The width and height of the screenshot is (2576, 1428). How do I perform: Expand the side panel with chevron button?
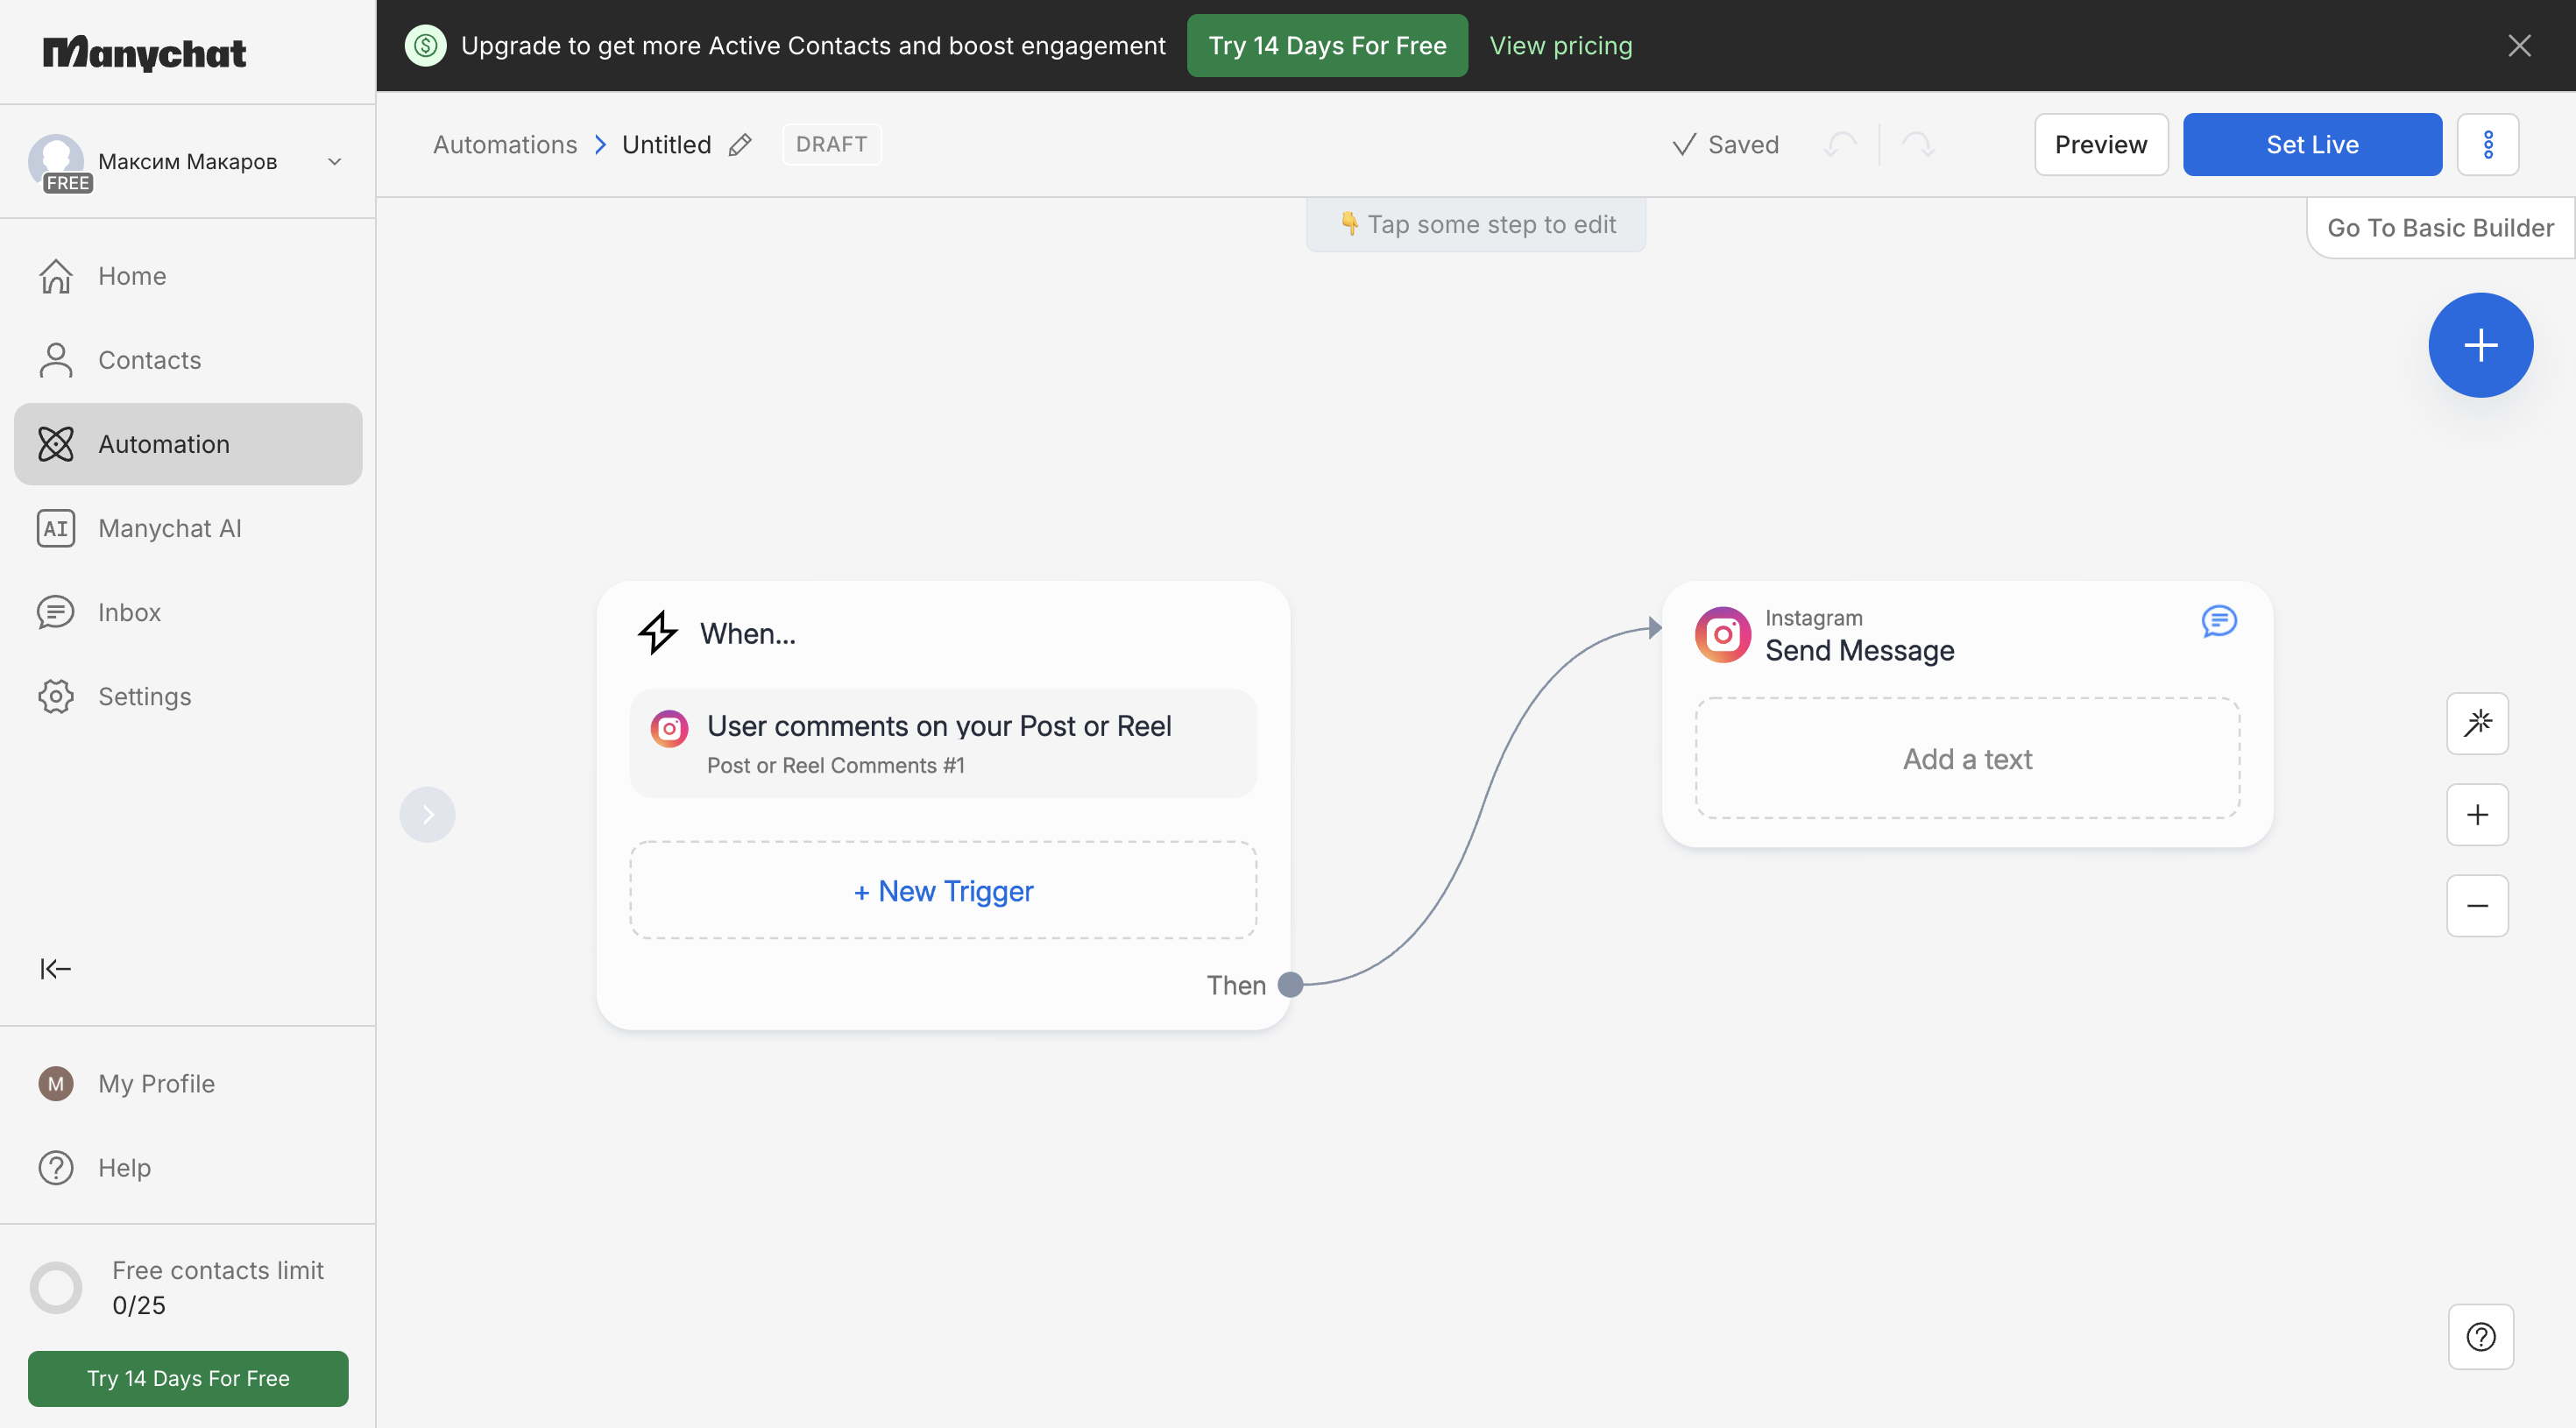(x=427, y=814)
